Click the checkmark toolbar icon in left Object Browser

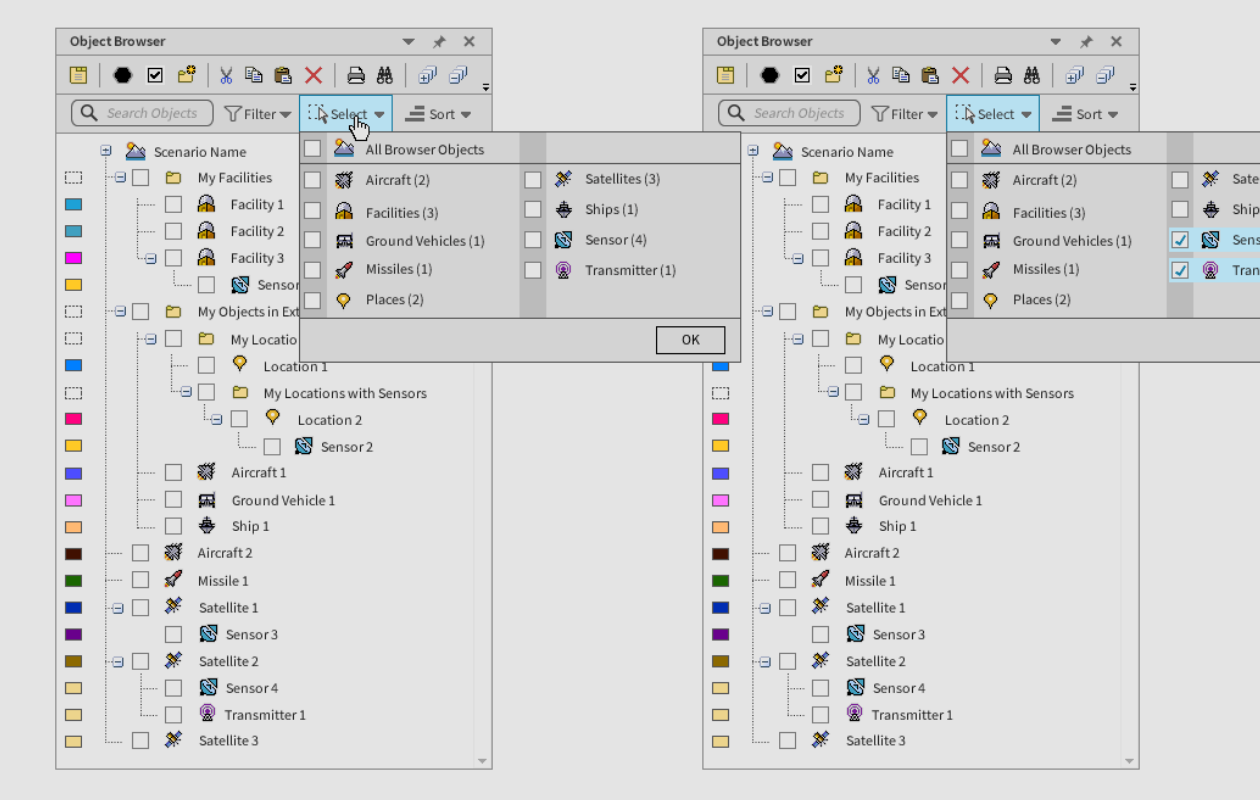[155, 75]
